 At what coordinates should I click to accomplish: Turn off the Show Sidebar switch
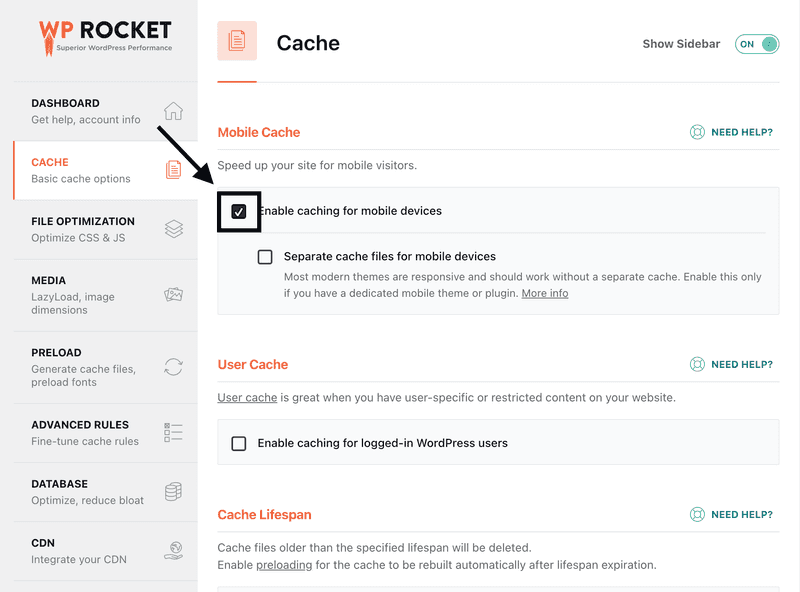point(757,44)
